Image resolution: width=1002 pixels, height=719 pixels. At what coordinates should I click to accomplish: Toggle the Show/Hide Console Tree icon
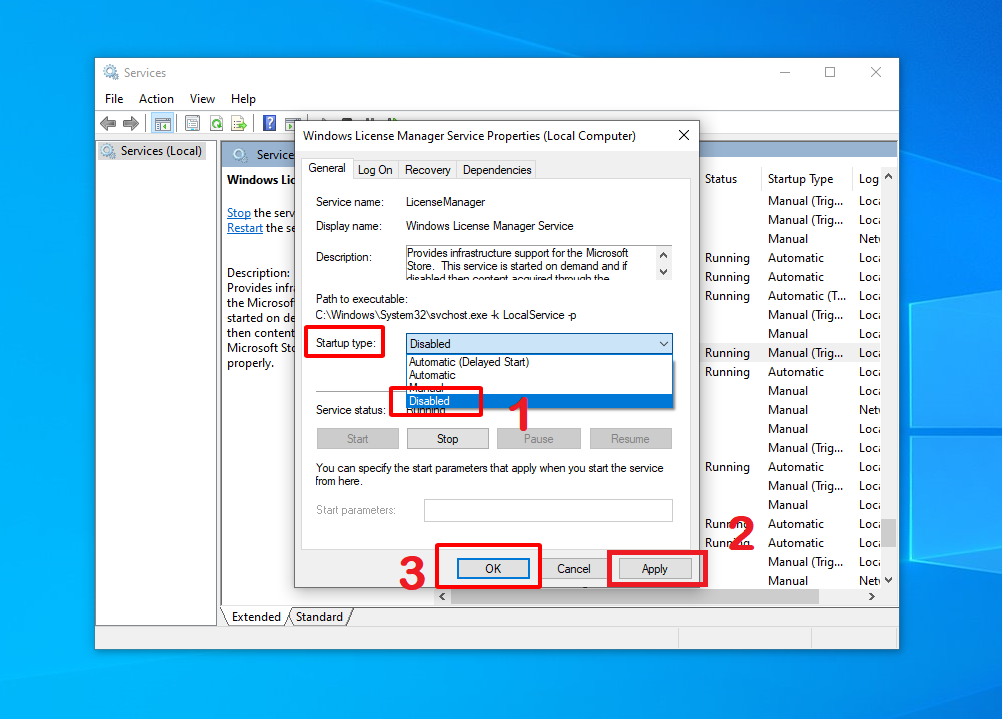tap(163, 123)
